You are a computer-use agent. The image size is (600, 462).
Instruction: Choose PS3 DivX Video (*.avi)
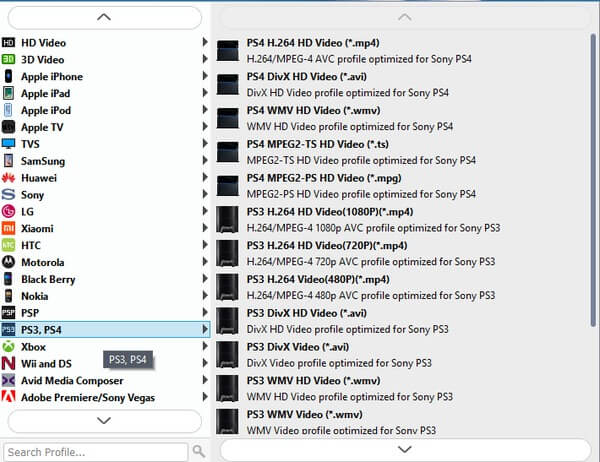pyautogui.click(x=402, y=355)
